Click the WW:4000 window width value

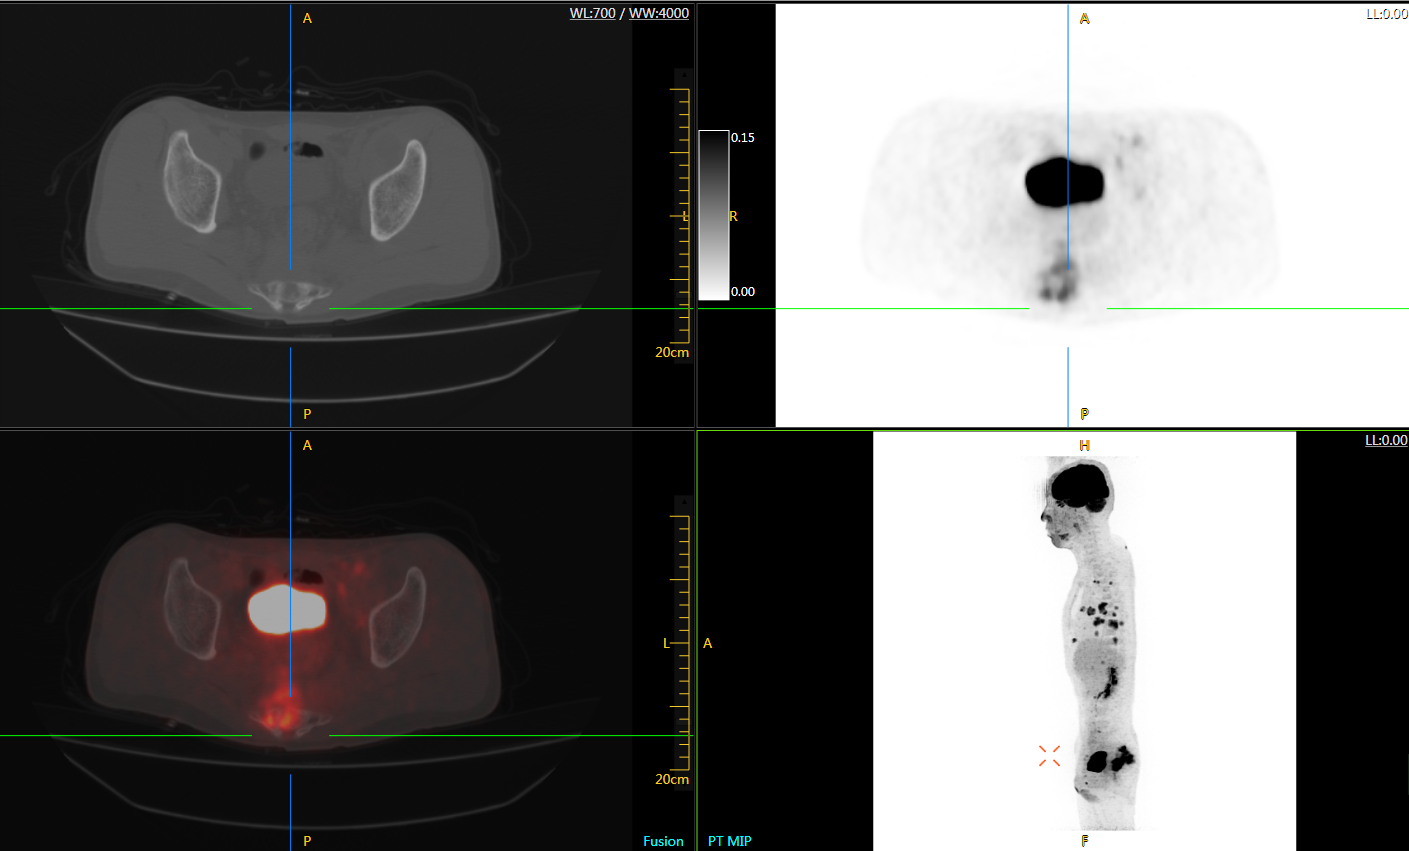coord(658,13)
